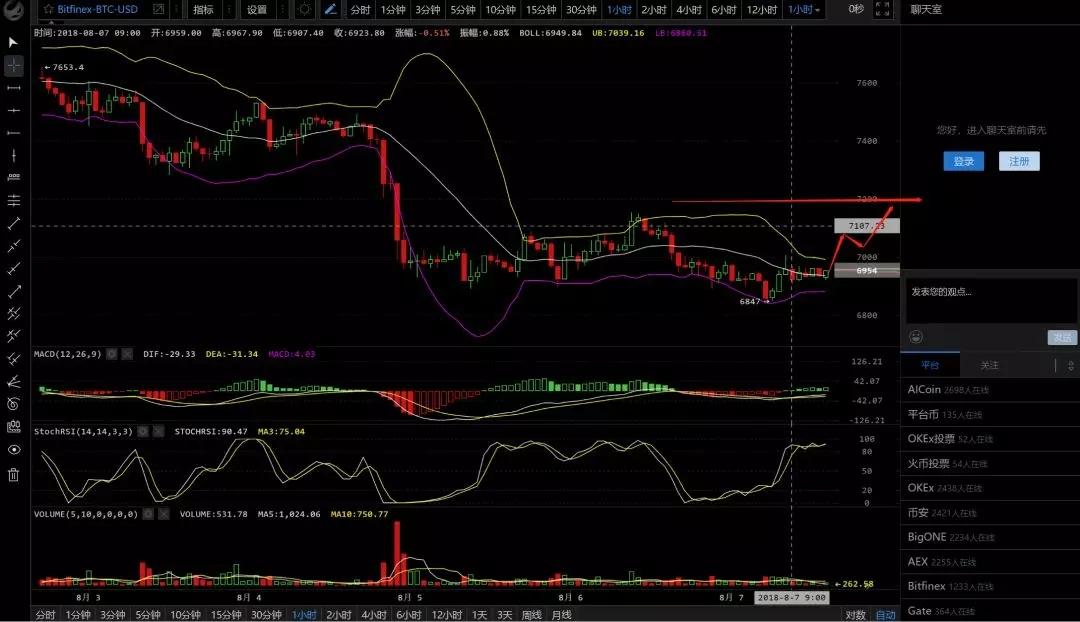Select the fan lines drawing tool
1080x622 pixels.
13,382
